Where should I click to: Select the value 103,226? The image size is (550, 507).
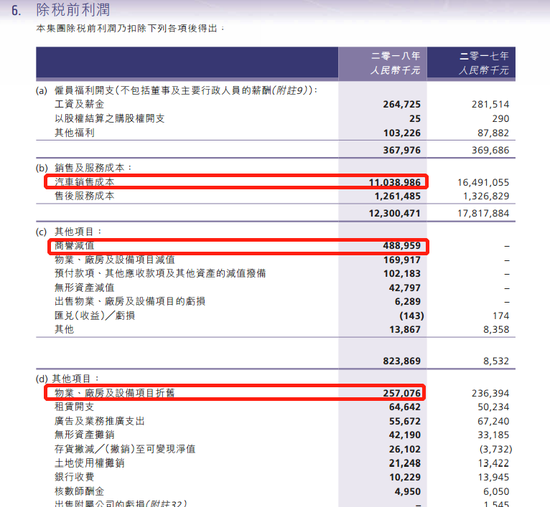click(402, 133)
